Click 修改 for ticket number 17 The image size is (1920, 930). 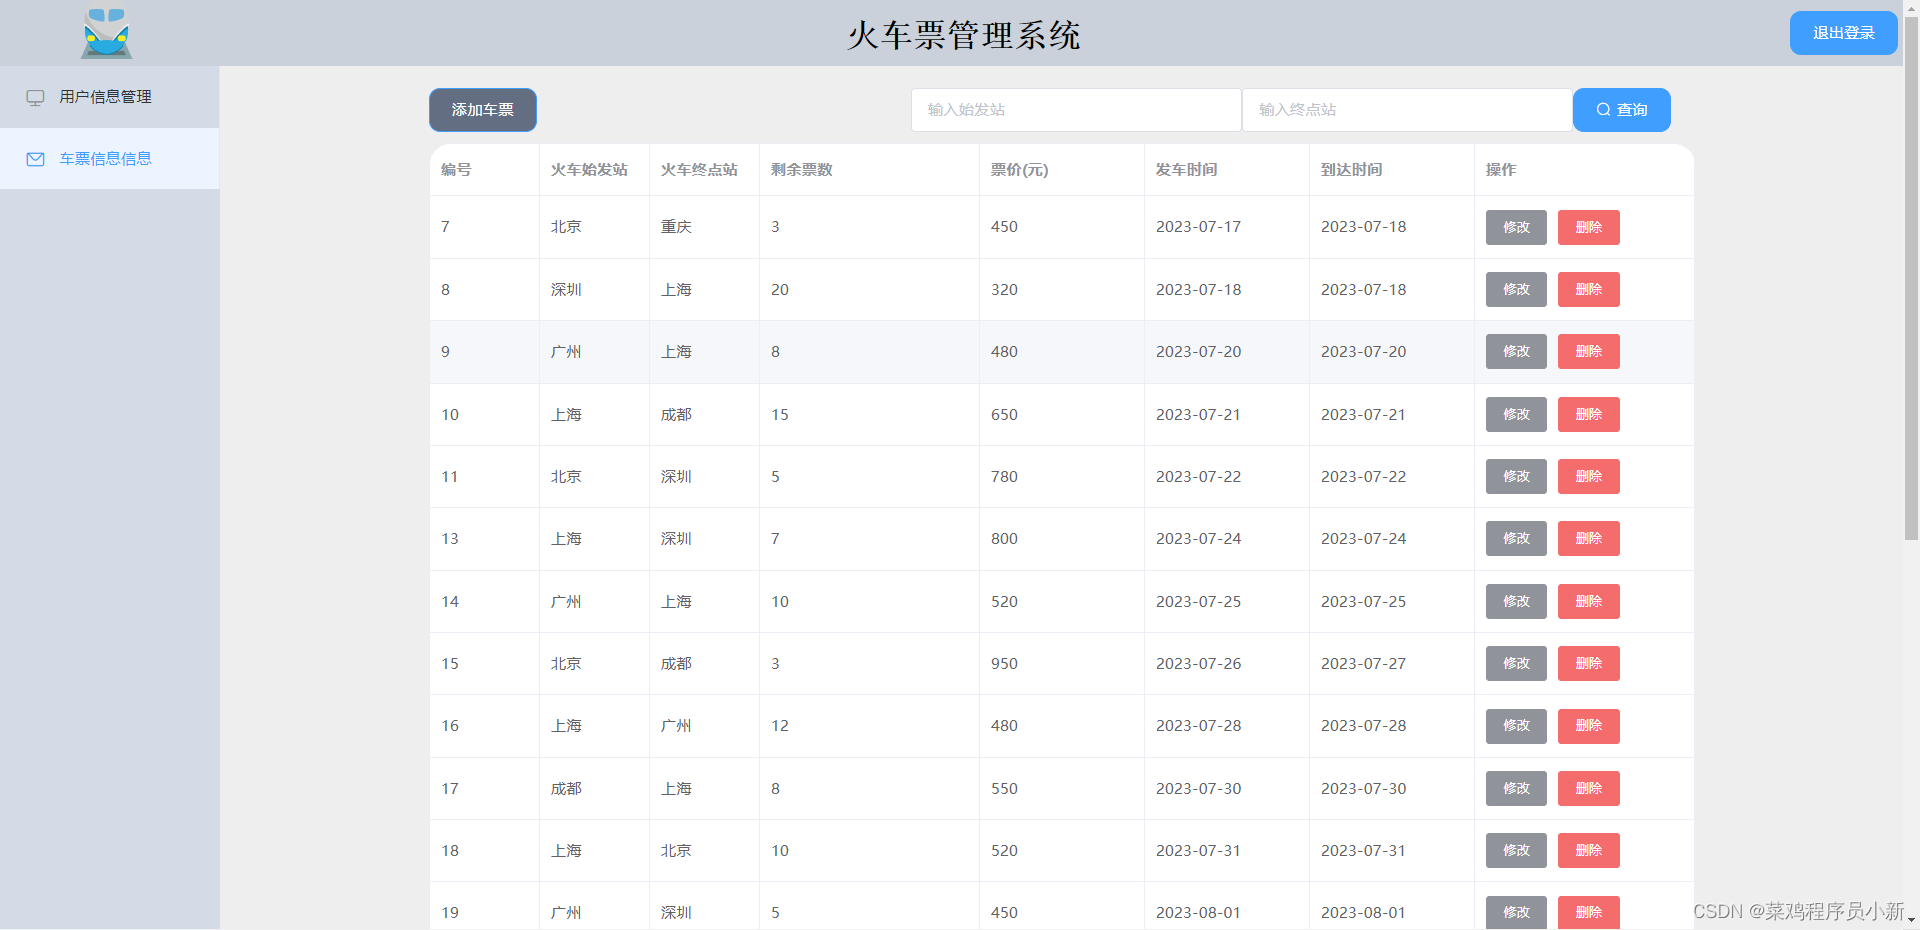[1516, 788]
